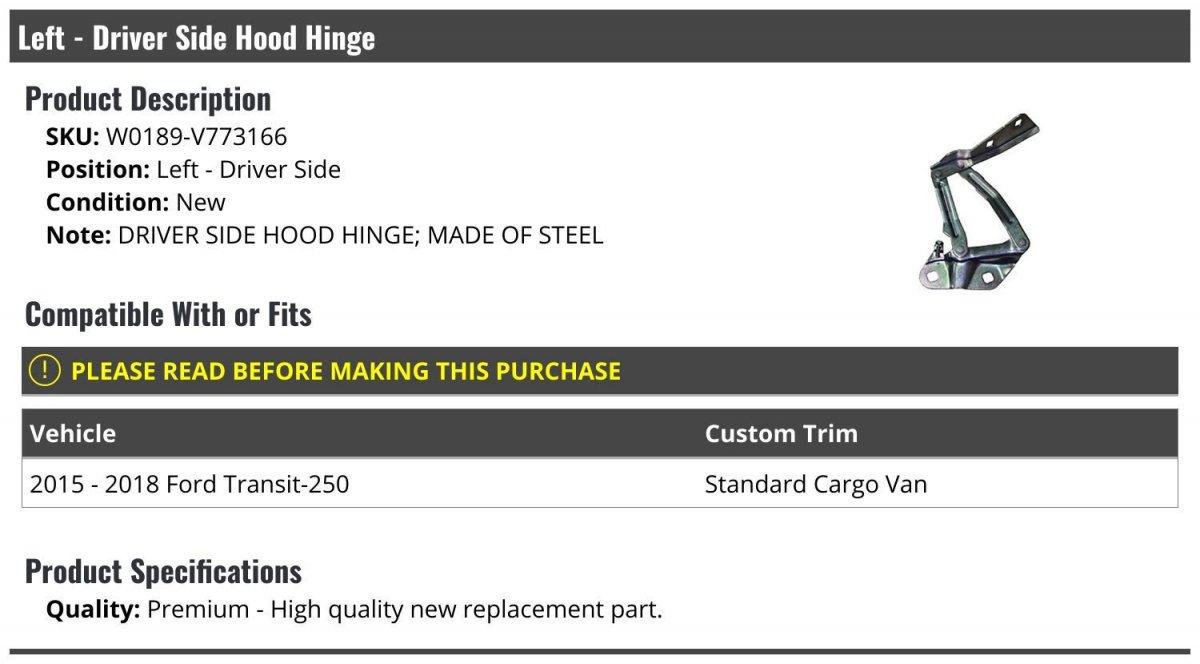Select the SKU W0189-V773166 text
1200x664 pixels.
pos(197,136)
